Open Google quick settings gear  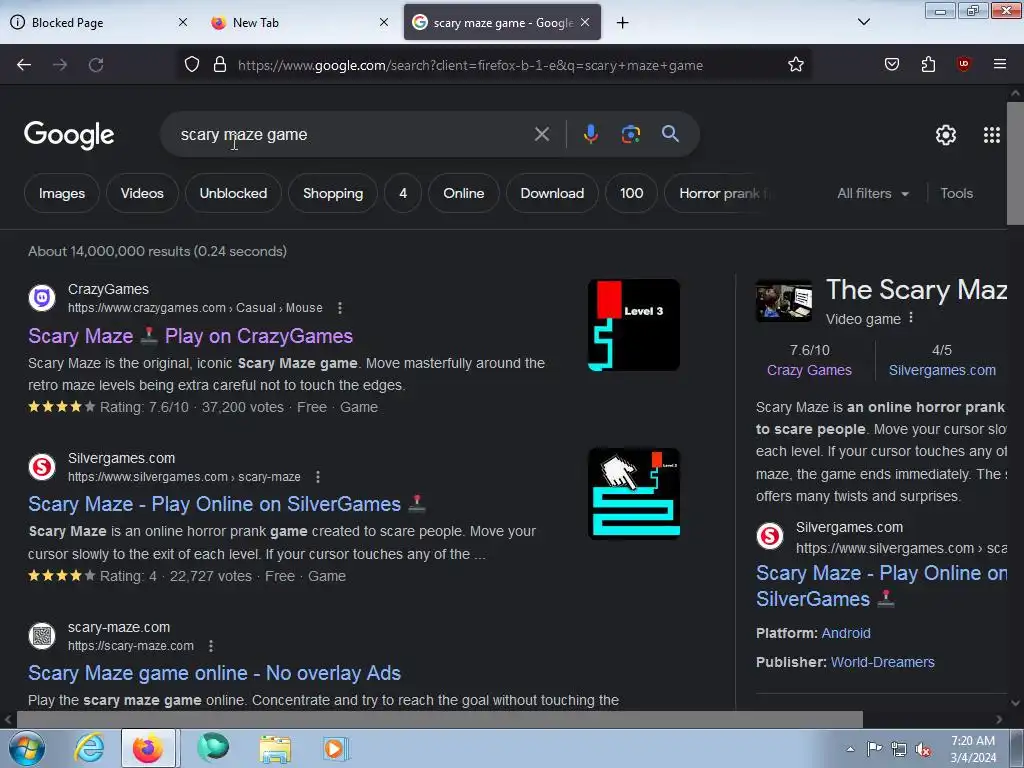click(x=946, y=135)
